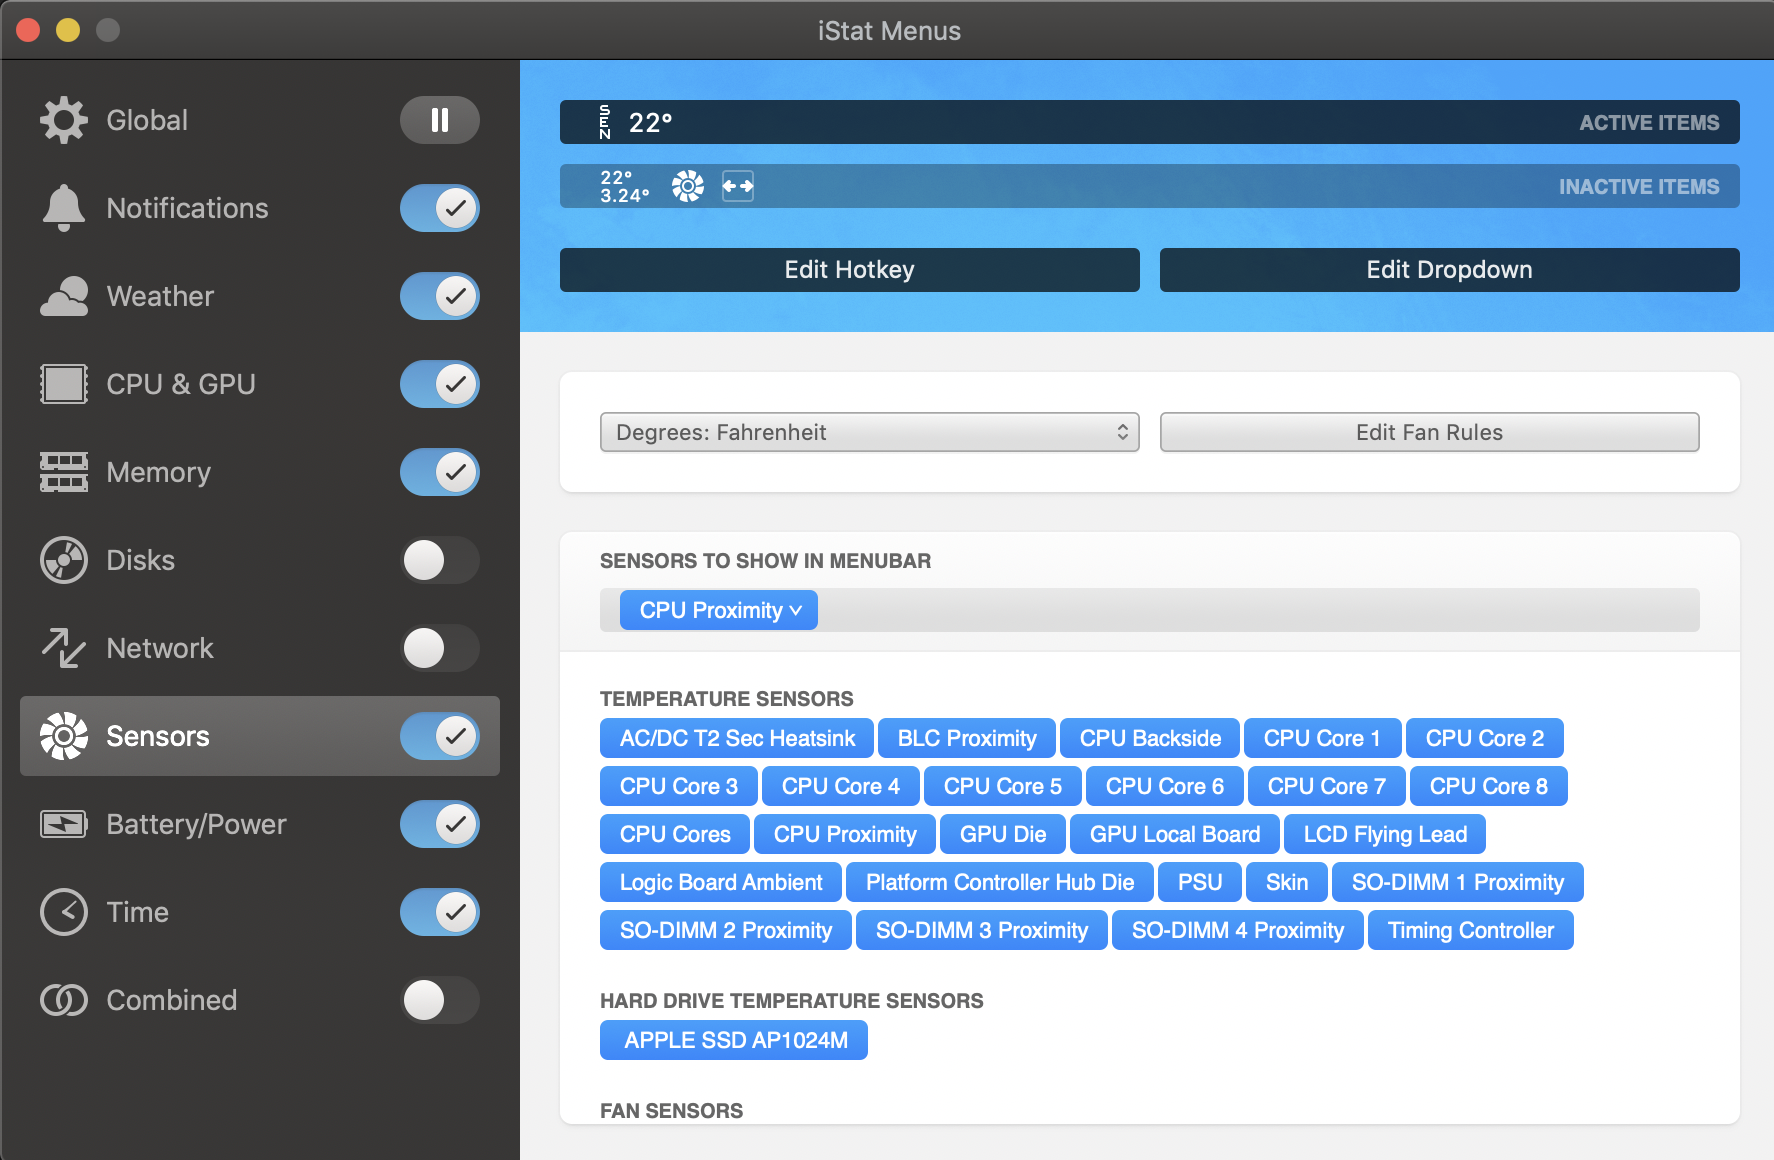The height and width of the screenshot is (1160, 1774).
Task: Select the AC/DC T2 Sec Heatsink sensor
Action: [737, 738]
